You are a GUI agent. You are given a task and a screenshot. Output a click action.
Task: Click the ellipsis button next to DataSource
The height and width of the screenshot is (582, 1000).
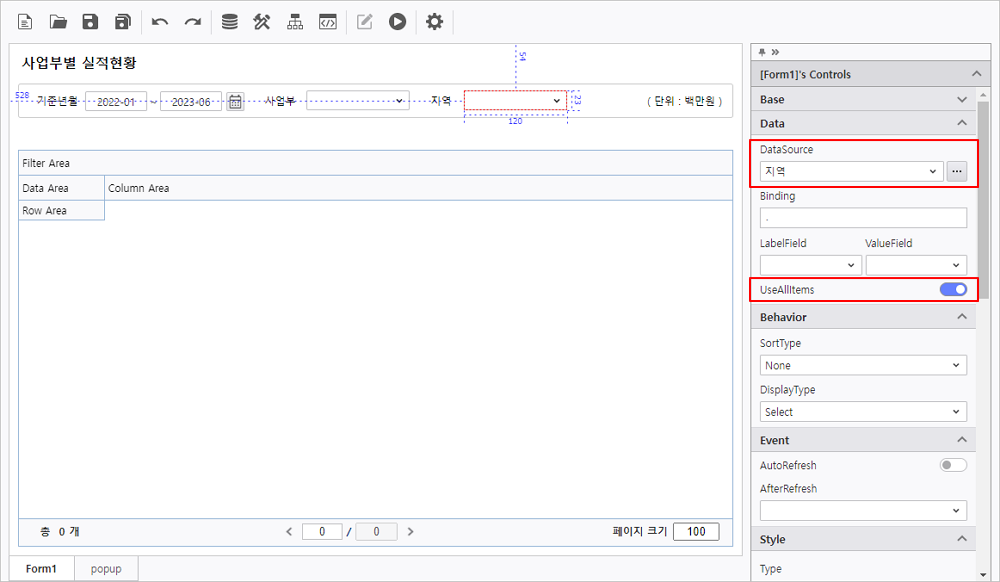957,172
